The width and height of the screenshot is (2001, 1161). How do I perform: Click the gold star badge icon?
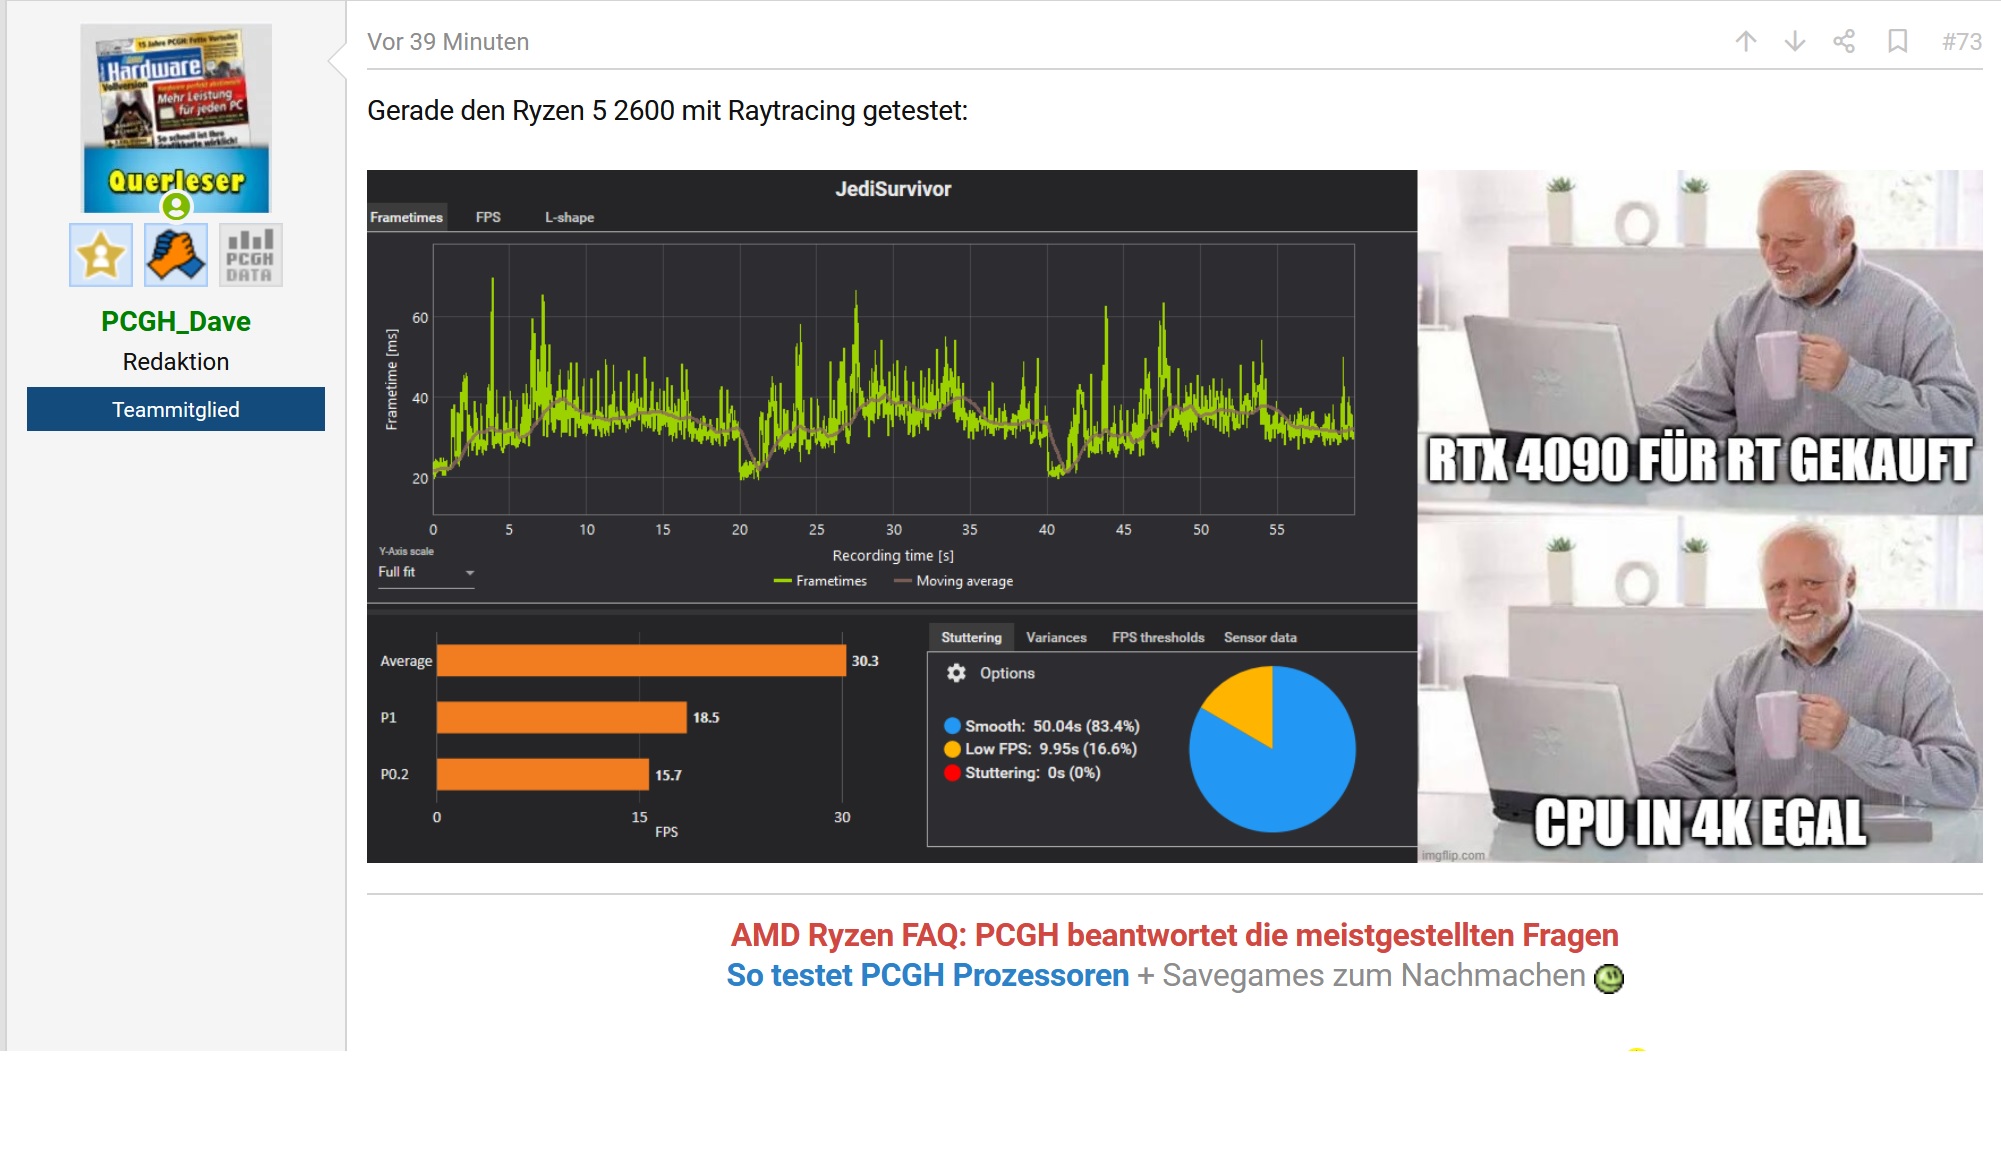coord(100,255)
